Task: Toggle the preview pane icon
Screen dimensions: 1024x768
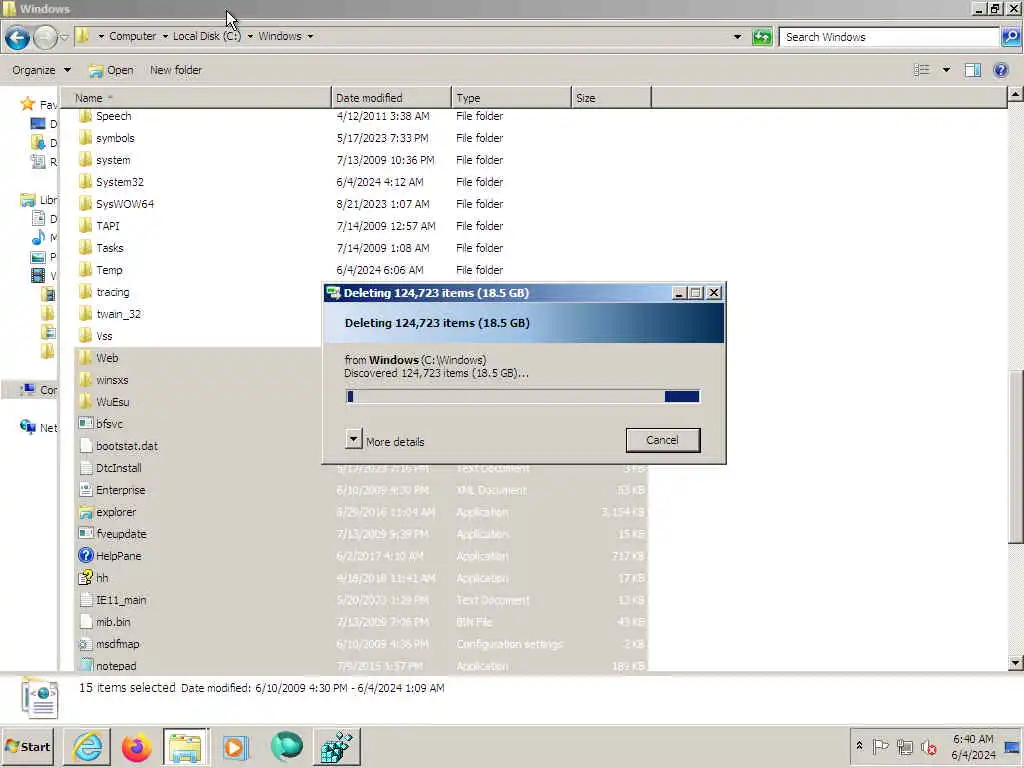Action: [972, 70]
